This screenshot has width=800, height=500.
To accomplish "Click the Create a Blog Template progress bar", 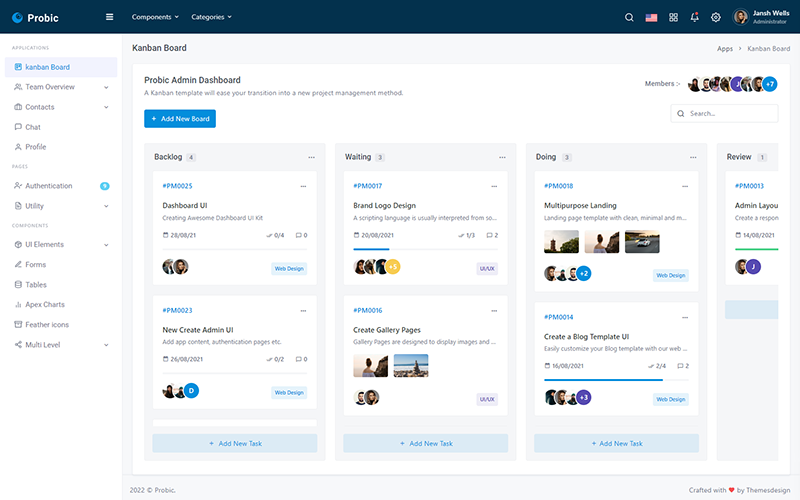I will coord(616,380).
